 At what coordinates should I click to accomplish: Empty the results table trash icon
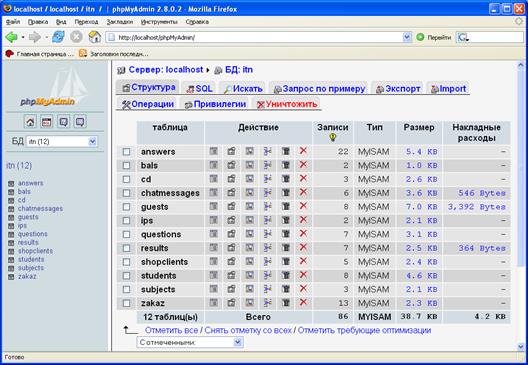(286, 248)
